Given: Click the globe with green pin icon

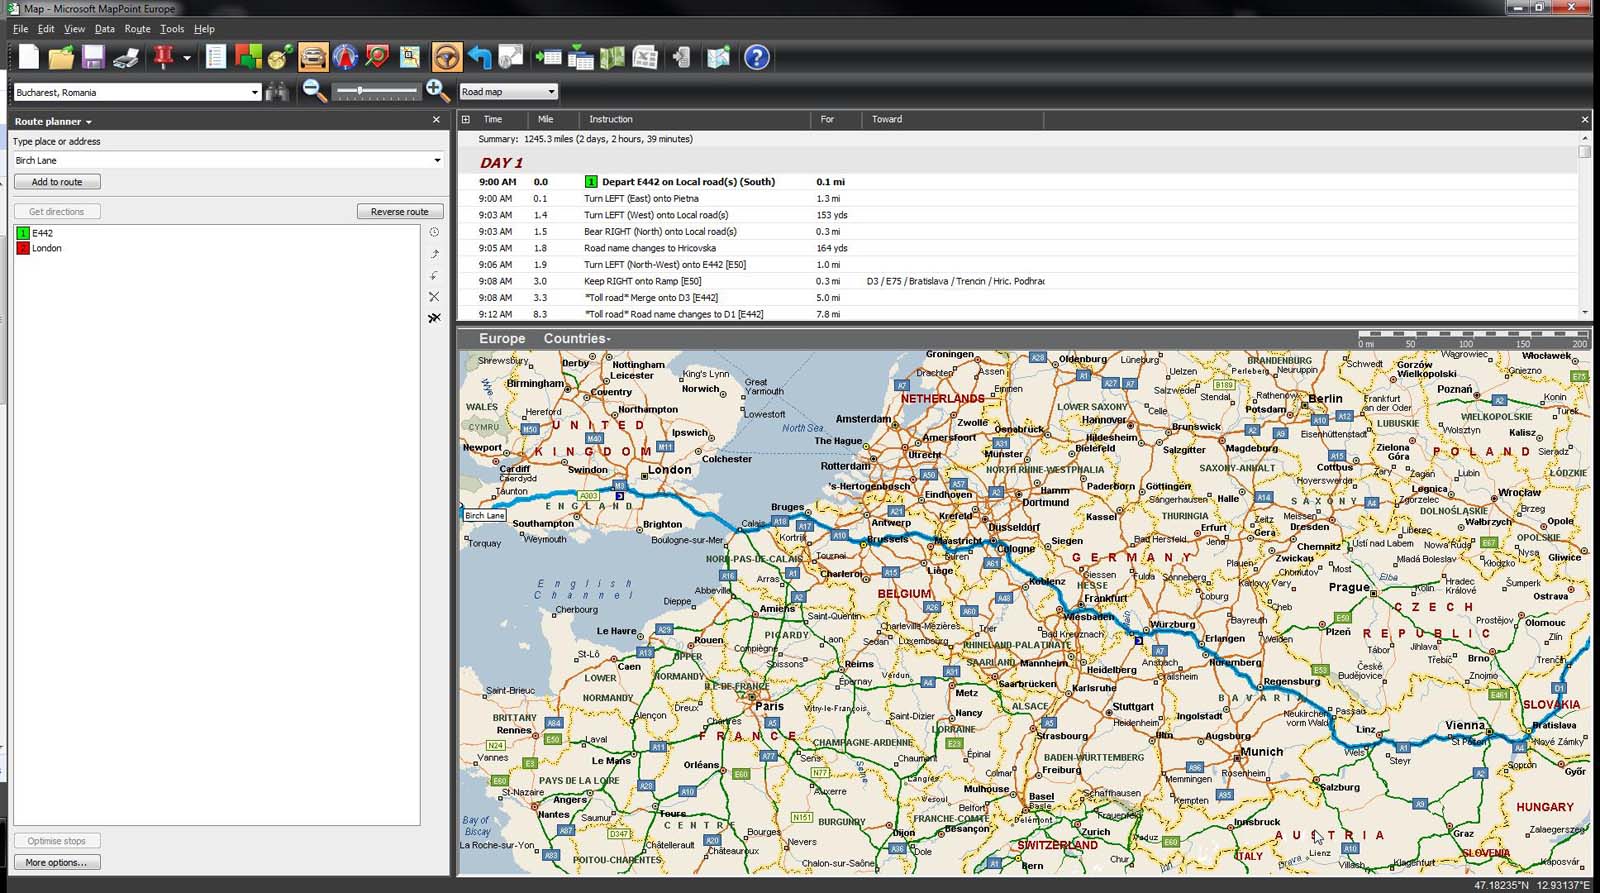Looking at the screenshot, I should coord(280,57).
